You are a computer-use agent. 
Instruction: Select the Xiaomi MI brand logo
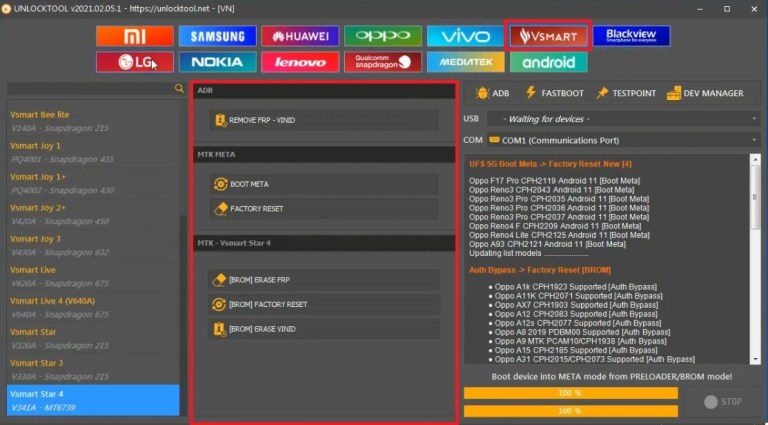[x=135, y=36]
